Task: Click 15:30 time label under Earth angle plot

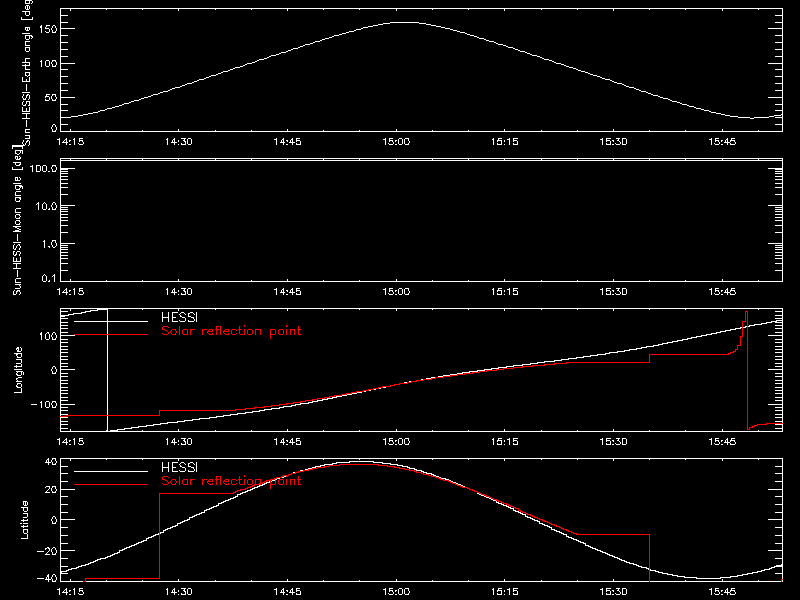Action: click(x=613, y=142)
